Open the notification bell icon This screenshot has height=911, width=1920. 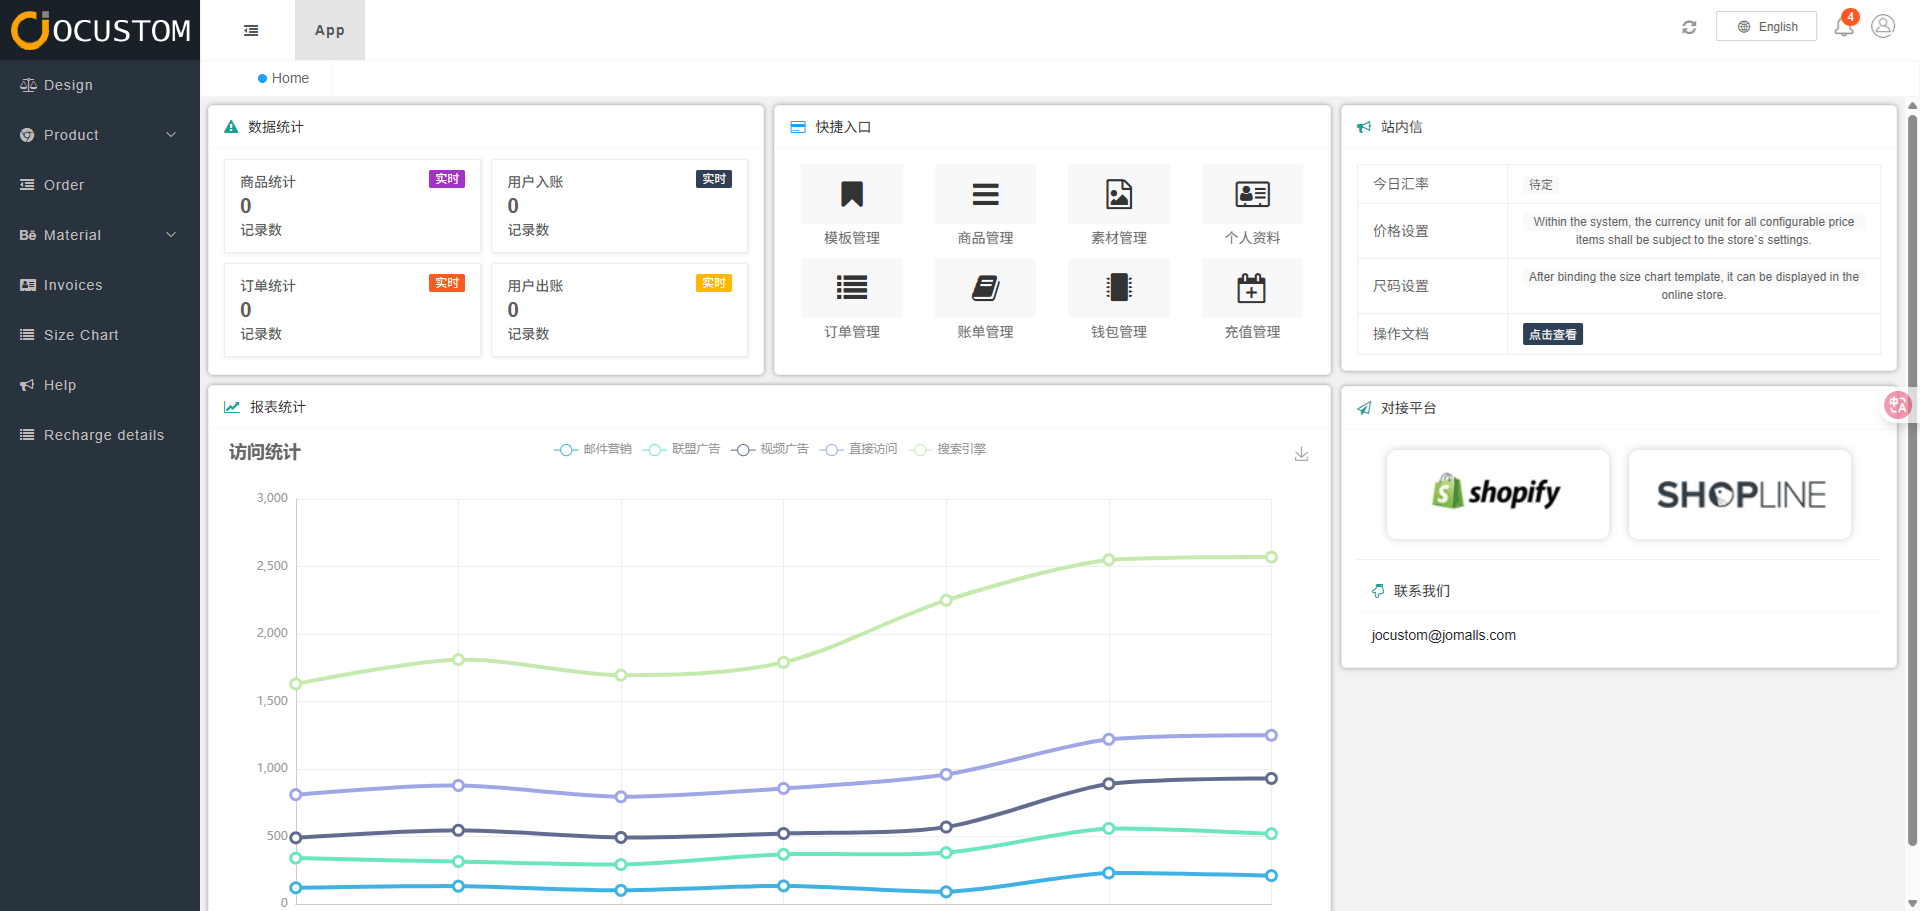pyautogui.click(x=1843, y=27)
